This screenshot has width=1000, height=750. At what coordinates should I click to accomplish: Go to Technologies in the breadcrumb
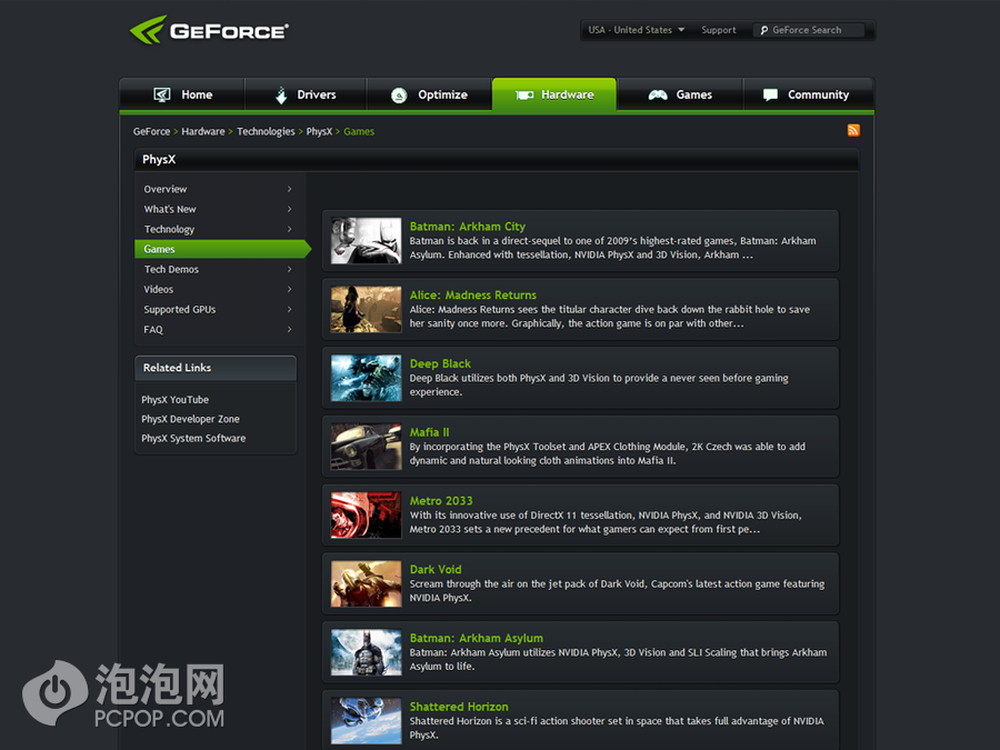[266, 132]
